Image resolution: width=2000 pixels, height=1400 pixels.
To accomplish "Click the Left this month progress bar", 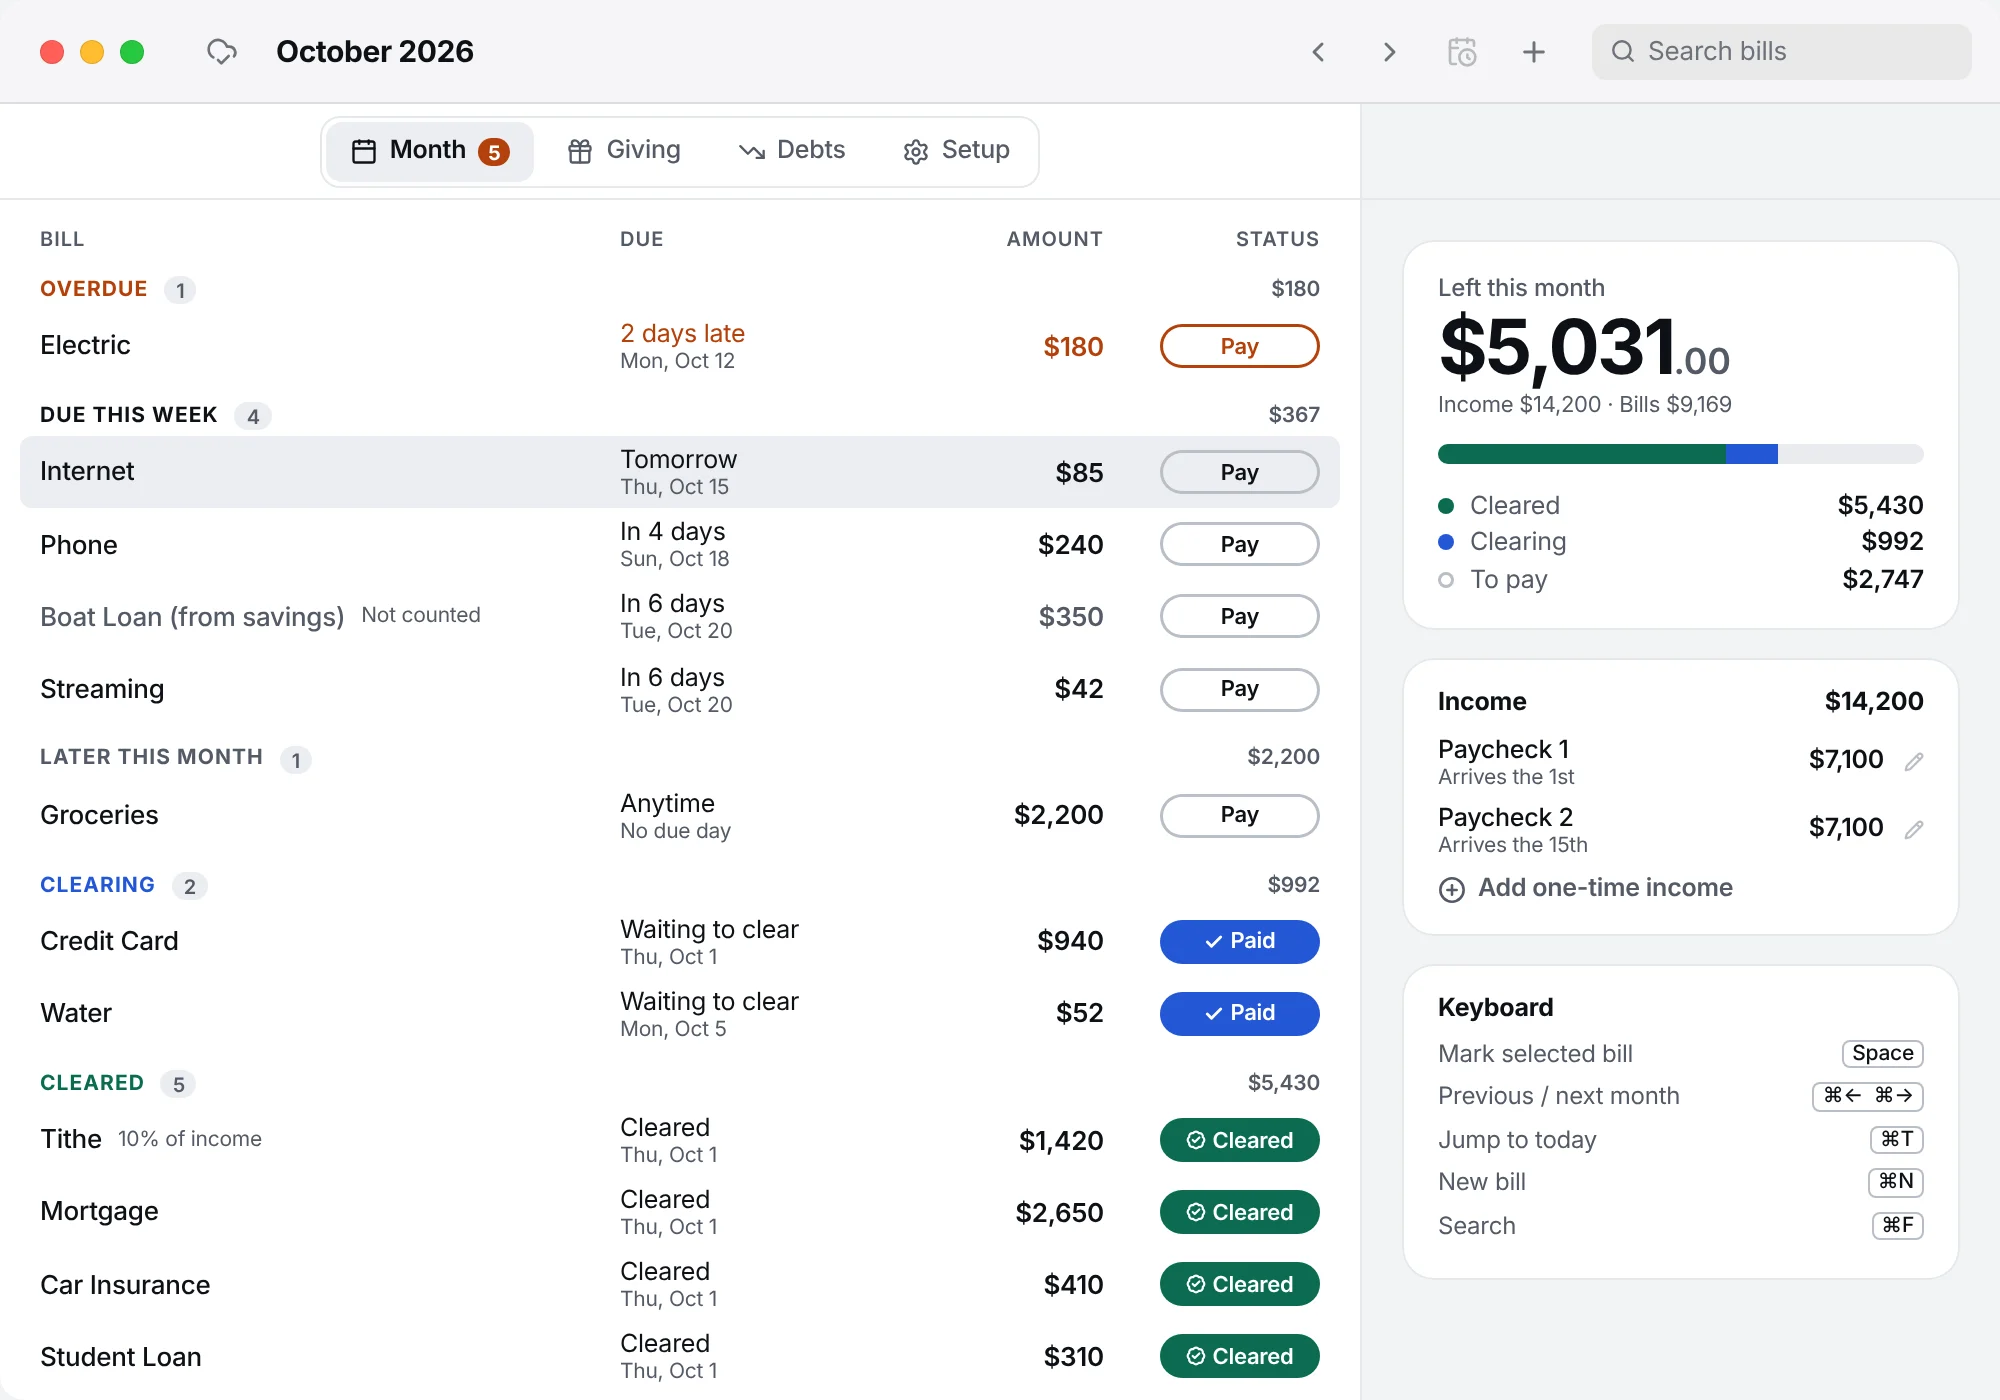I will coord(1680,454).
